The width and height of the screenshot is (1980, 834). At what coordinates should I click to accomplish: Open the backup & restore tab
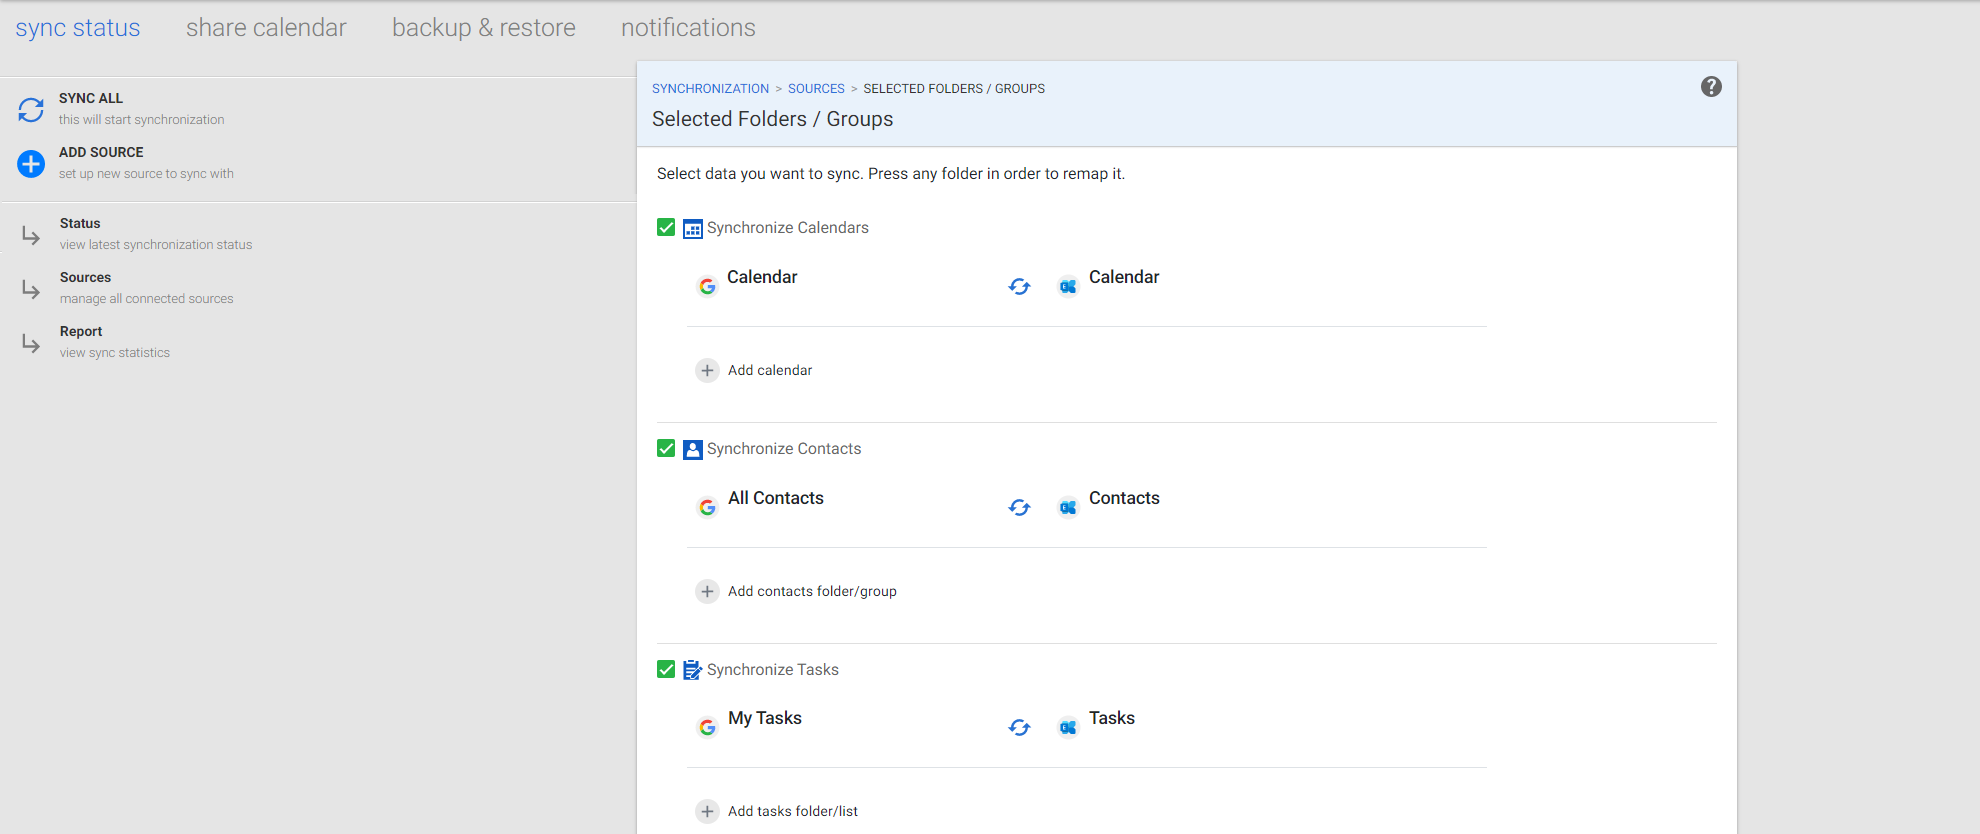pos(484,28)
